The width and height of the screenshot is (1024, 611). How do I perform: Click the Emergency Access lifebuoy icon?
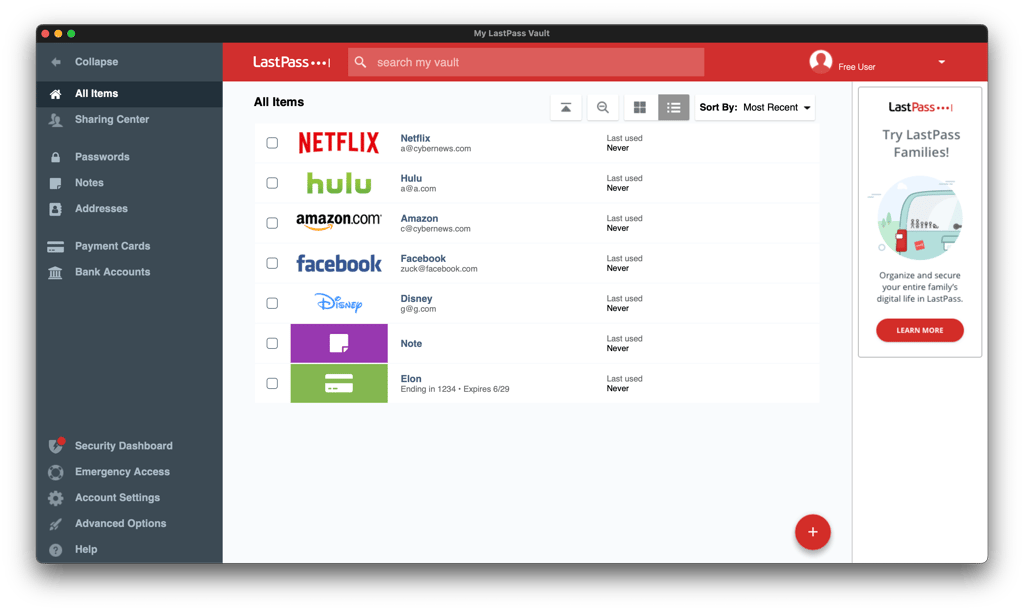[x=56, y=472]
